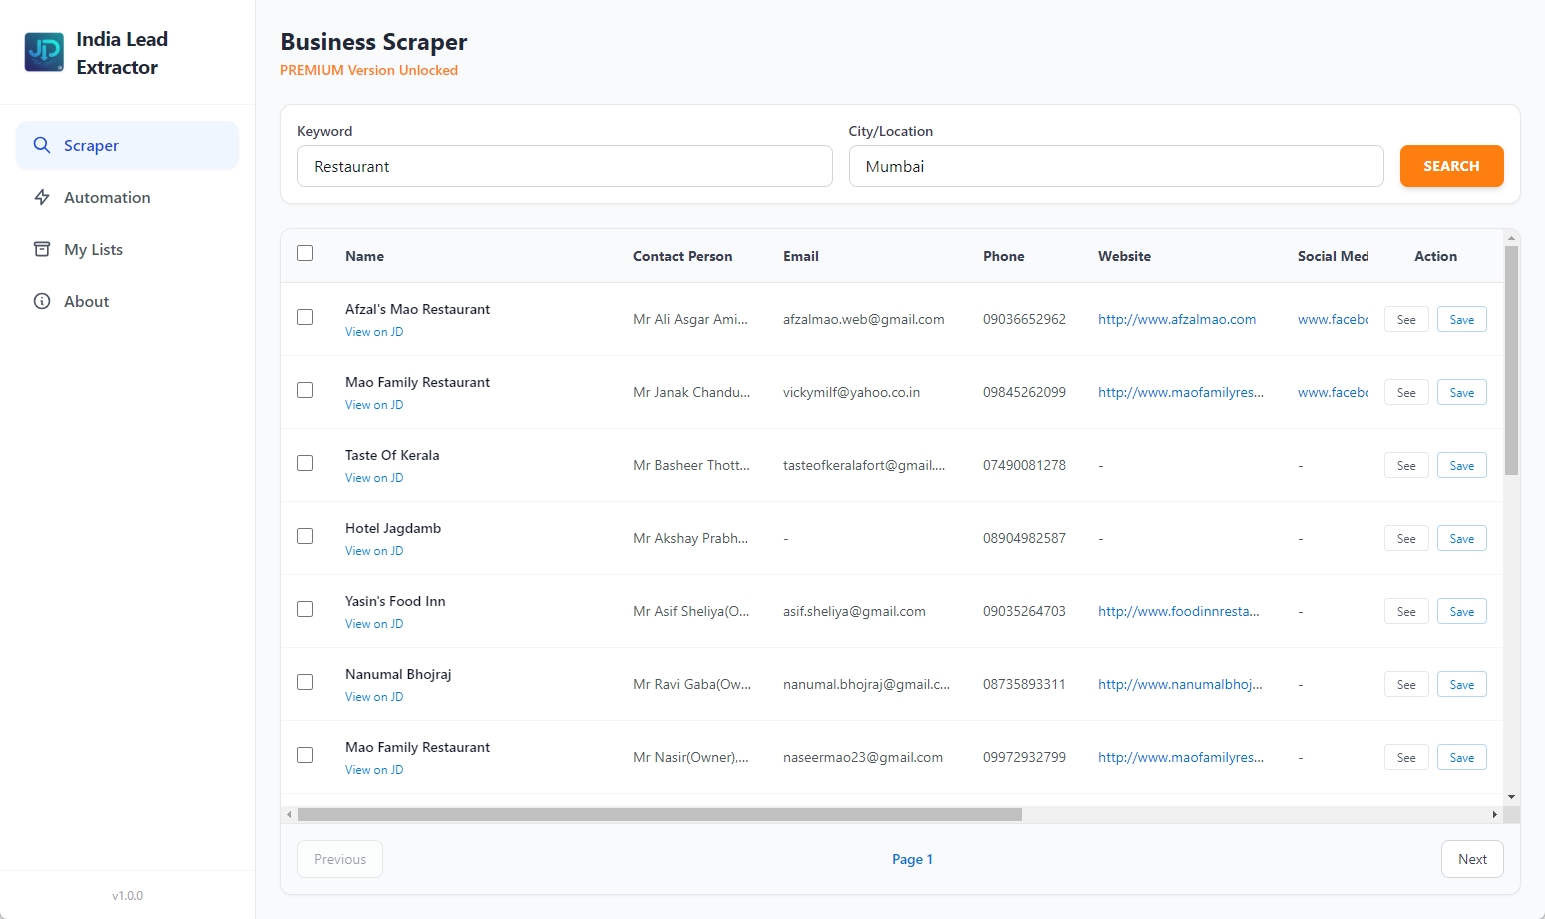
Task: Click the Automation lightning bolt icon
Action: pyautogui.click(x=42, y=197)
